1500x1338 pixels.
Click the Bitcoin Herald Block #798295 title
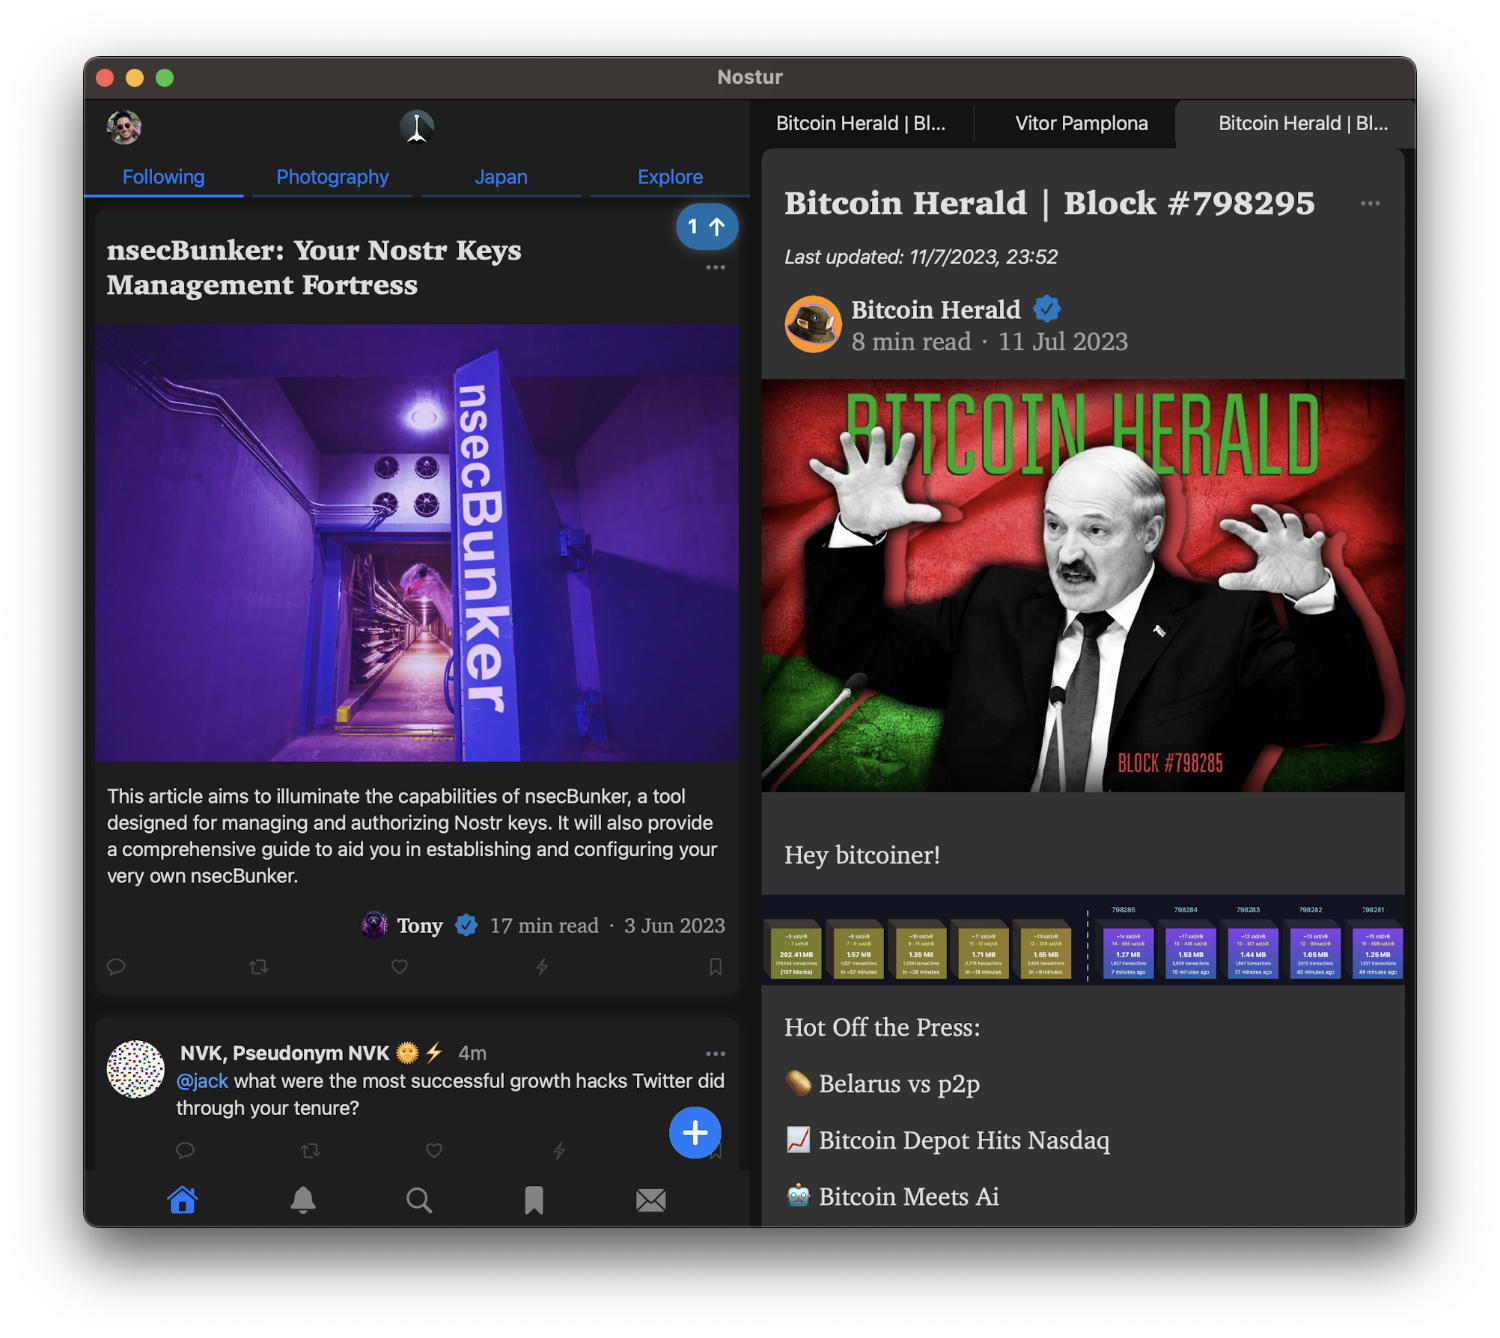pyautogui.click(x=1049, y=203)
